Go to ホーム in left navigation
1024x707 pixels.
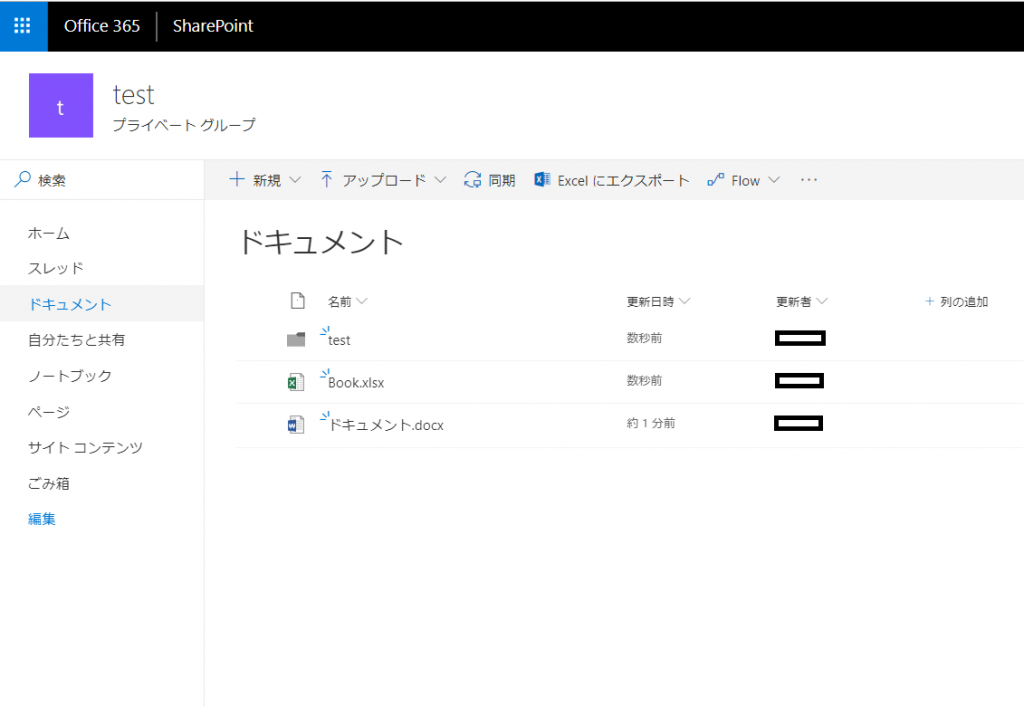49,233
